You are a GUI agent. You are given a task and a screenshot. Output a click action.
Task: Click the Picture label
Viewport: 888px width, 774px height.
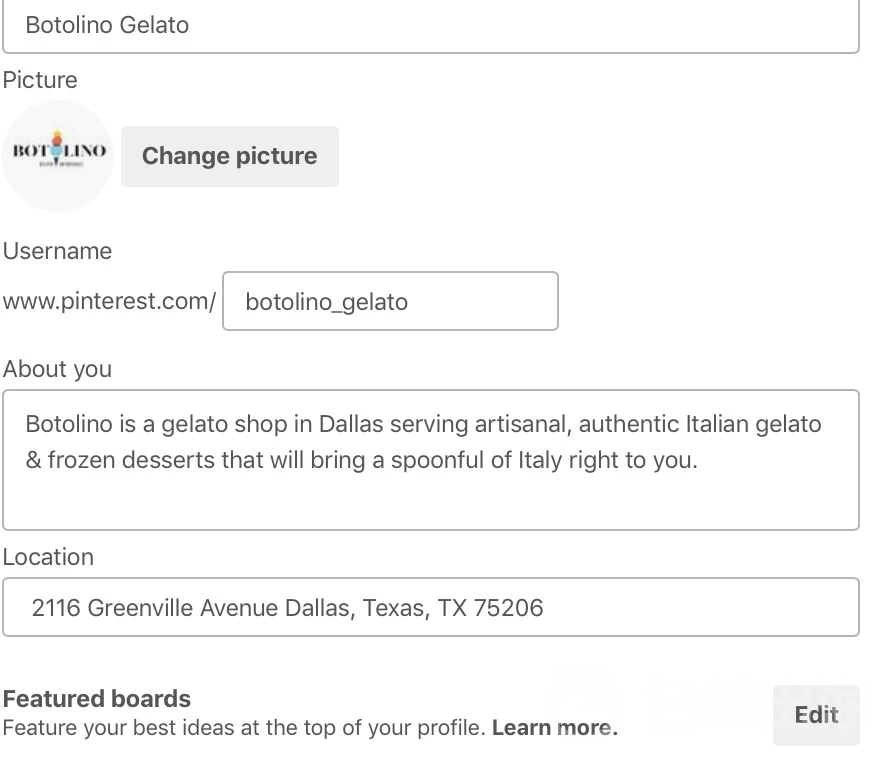(x=40, y=80)
